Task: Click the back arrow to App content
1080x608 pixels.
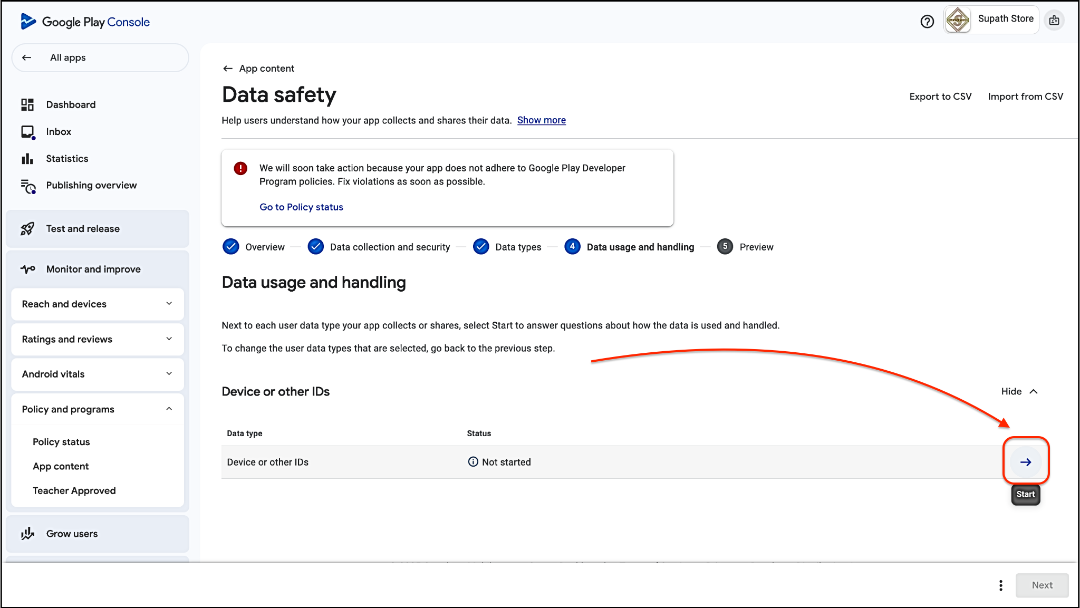Action: [228, 69]
